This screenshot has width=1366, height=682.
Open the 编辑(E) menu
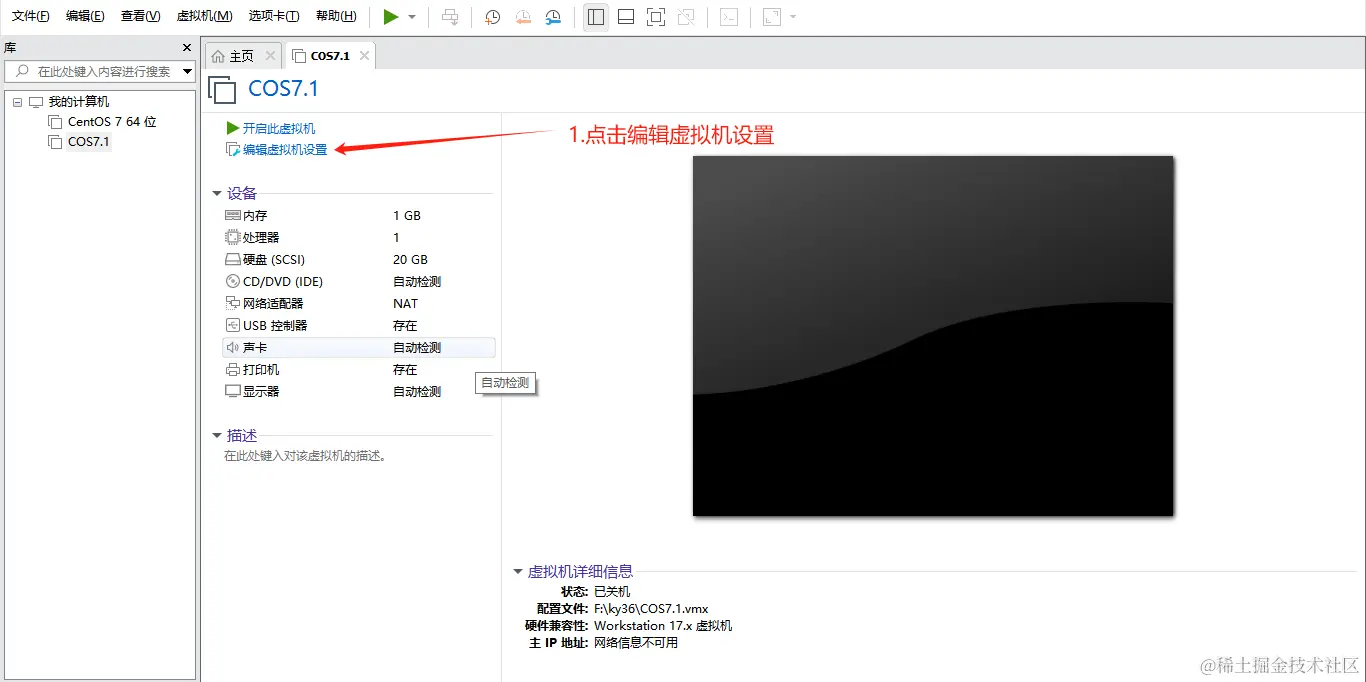coord(85,16)
